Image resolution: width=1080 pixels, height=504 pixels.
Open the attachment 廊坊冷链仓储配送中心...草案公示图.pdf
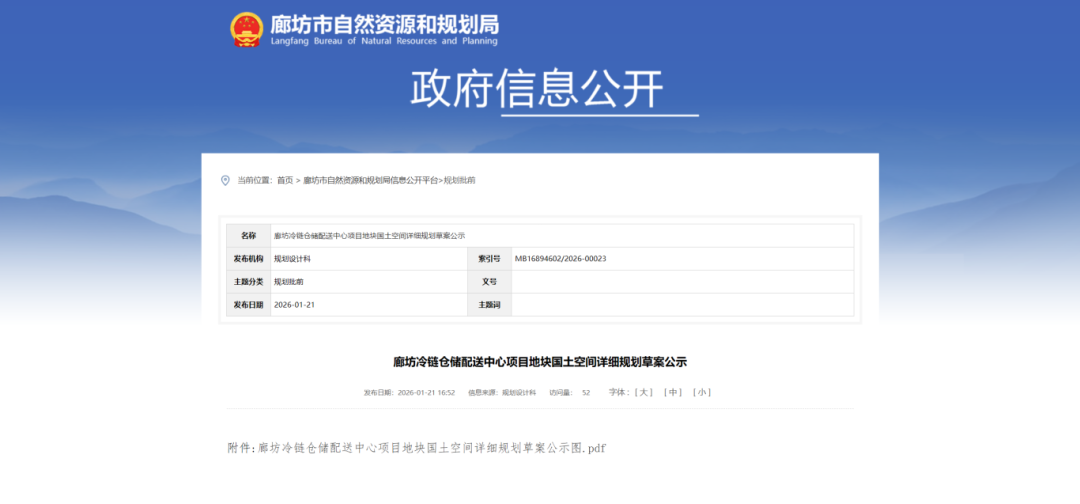[x=432, y=448]
